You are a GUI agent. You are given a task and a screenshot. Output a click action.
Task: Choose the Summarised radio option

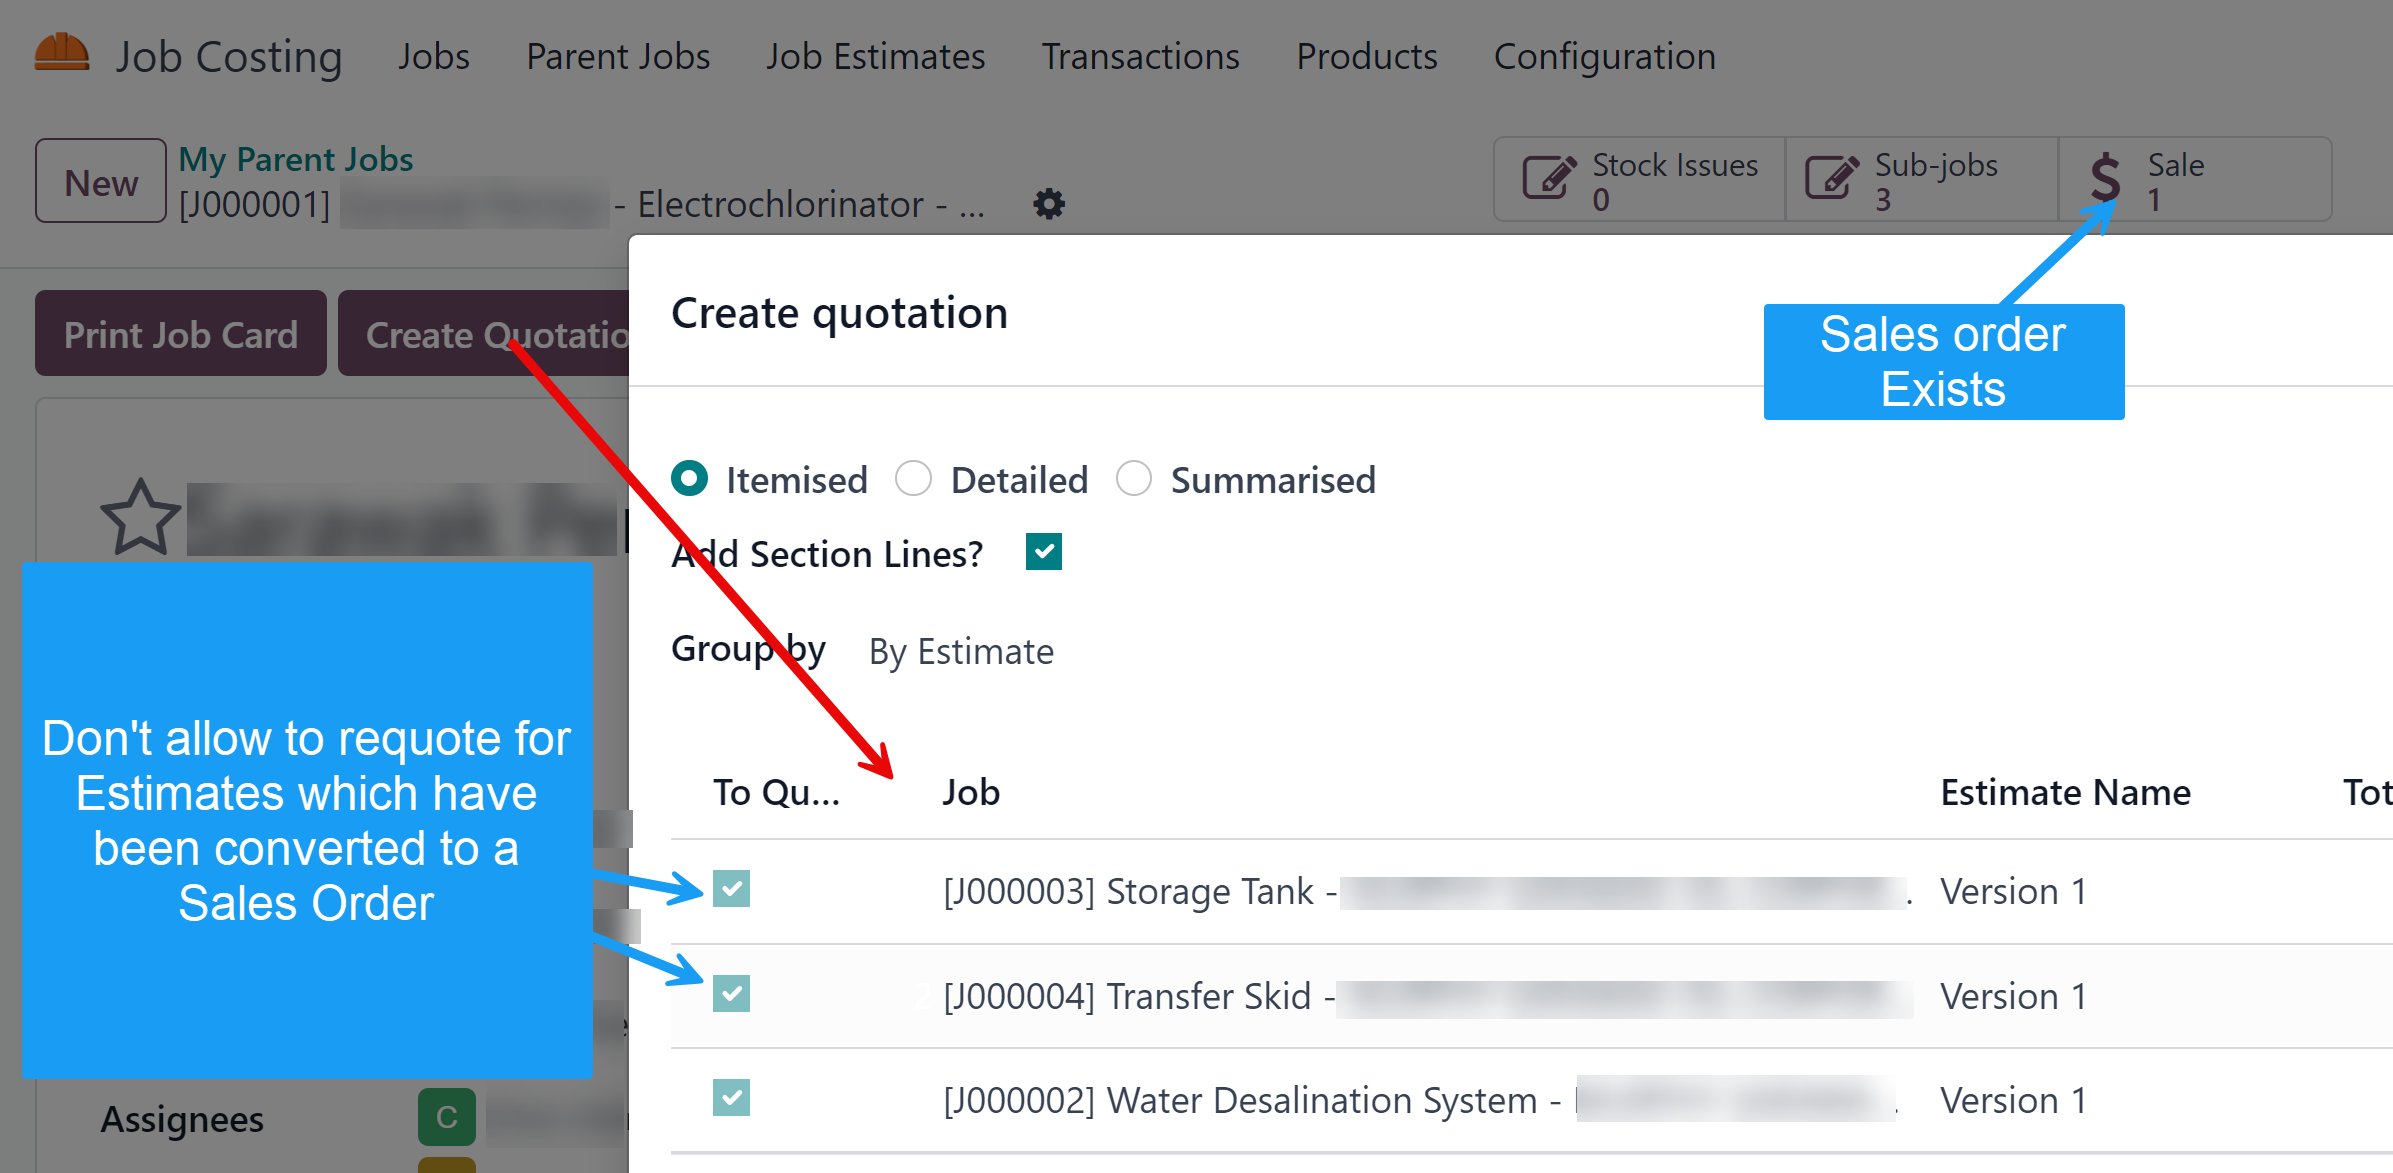pos(1133,479)
